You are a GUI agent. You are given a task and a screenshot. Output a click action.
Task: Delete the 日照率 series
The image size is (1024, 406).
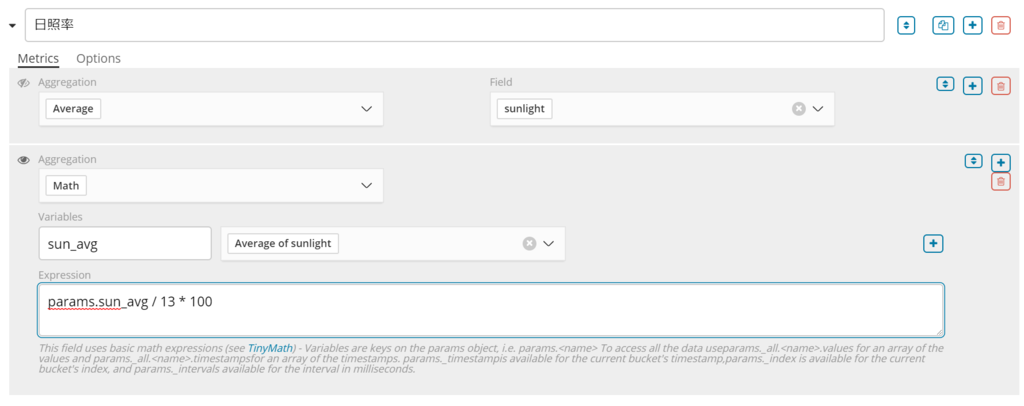pos(1000,25)
